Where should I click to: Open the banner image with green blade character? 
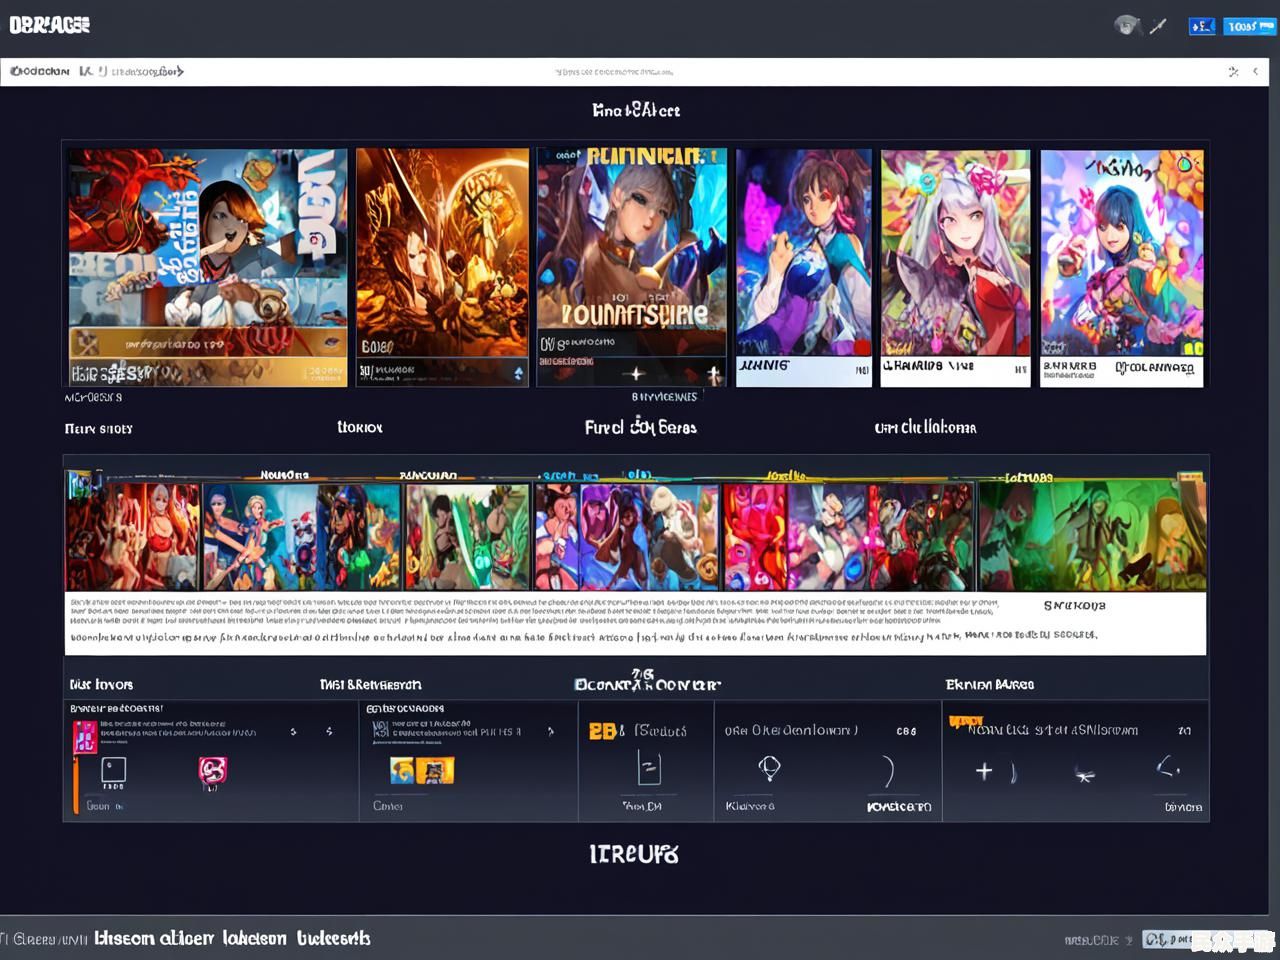pos(467,536)
